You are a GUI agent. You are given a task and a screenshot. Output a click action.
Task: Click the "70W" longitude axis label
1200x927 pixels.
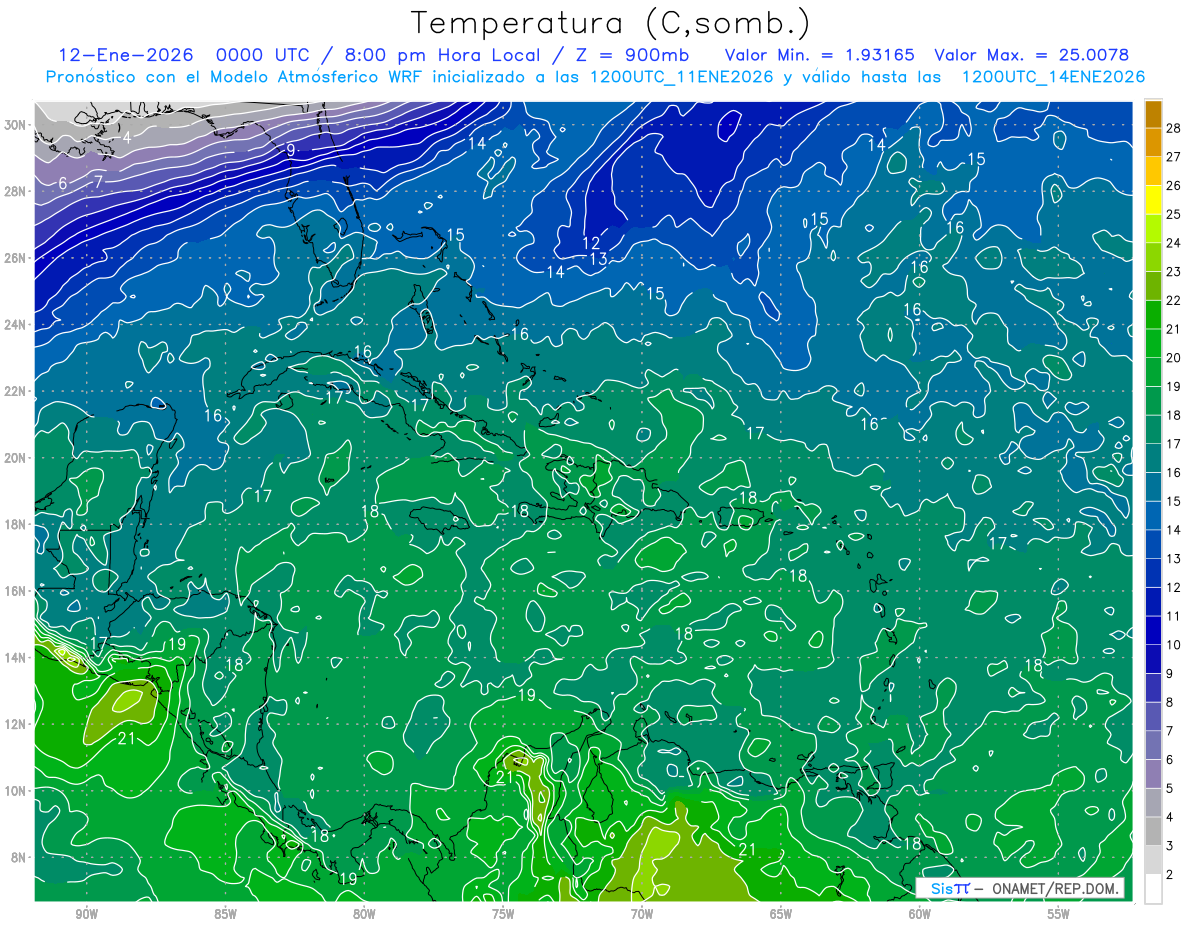(642, 914)
